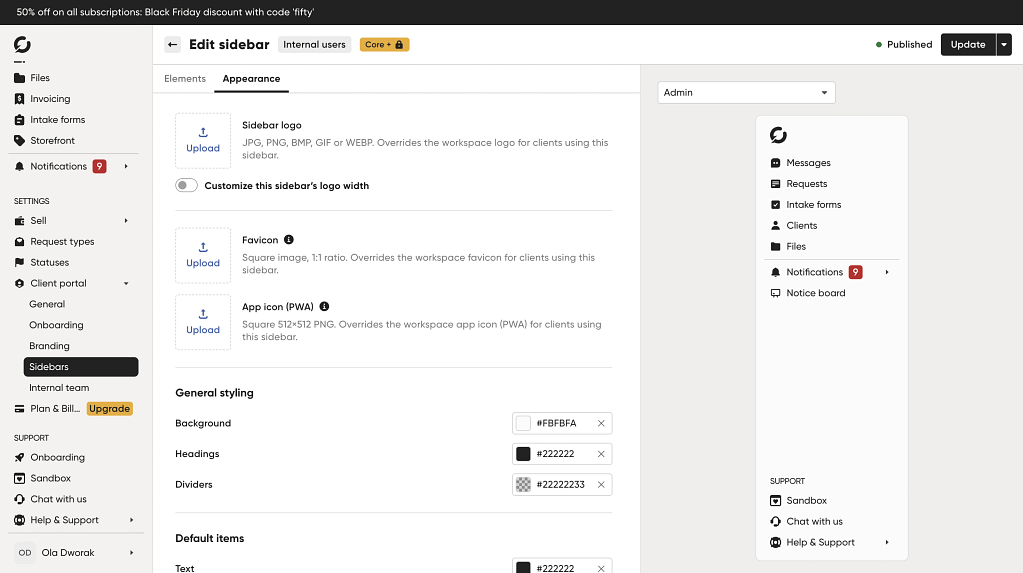Open Internal team settings
This screenshot has width=1023, height=573.
[59, 388]
